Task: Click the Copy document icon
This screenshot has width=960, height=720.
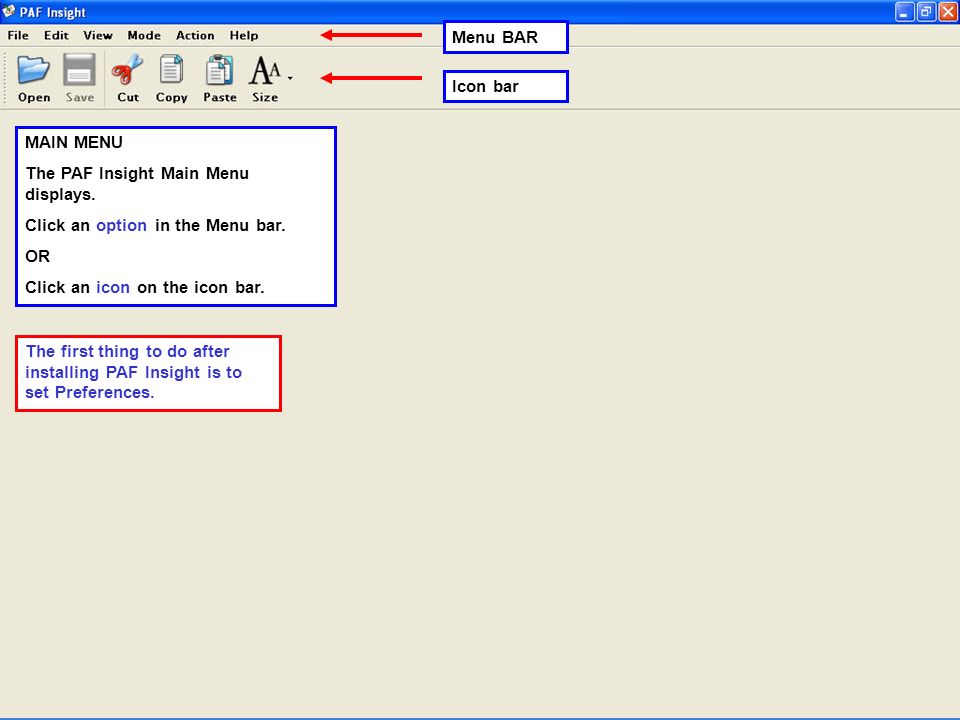Action: pyautogui.click(x=171, y=69)
